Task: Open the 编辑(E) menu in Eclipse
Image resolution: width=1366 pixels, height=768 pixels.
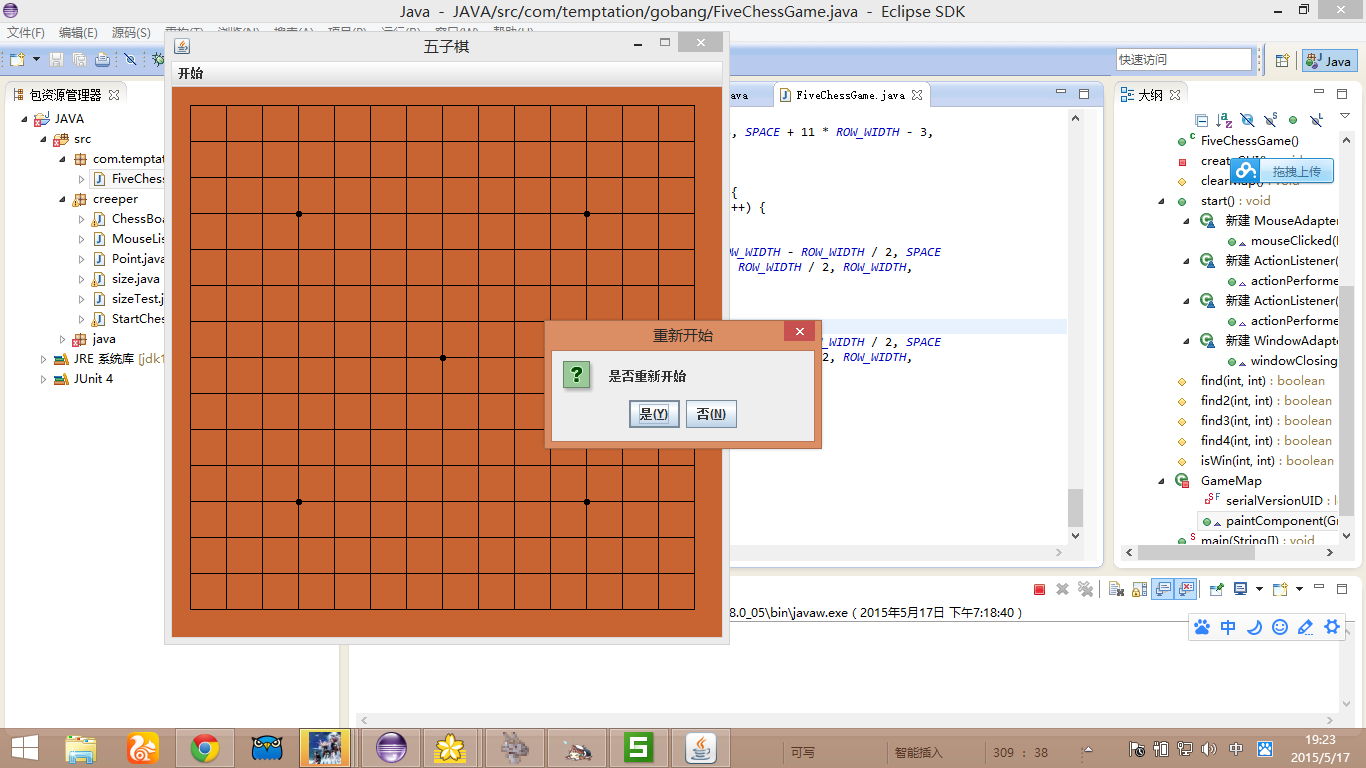Action: pos(78,33)
